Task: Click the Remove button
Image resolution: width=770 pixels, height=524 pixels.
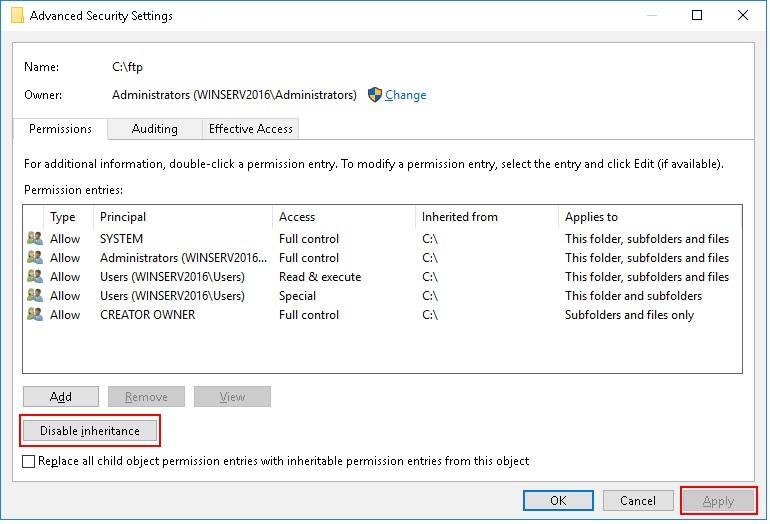Action: pos(146,396)
